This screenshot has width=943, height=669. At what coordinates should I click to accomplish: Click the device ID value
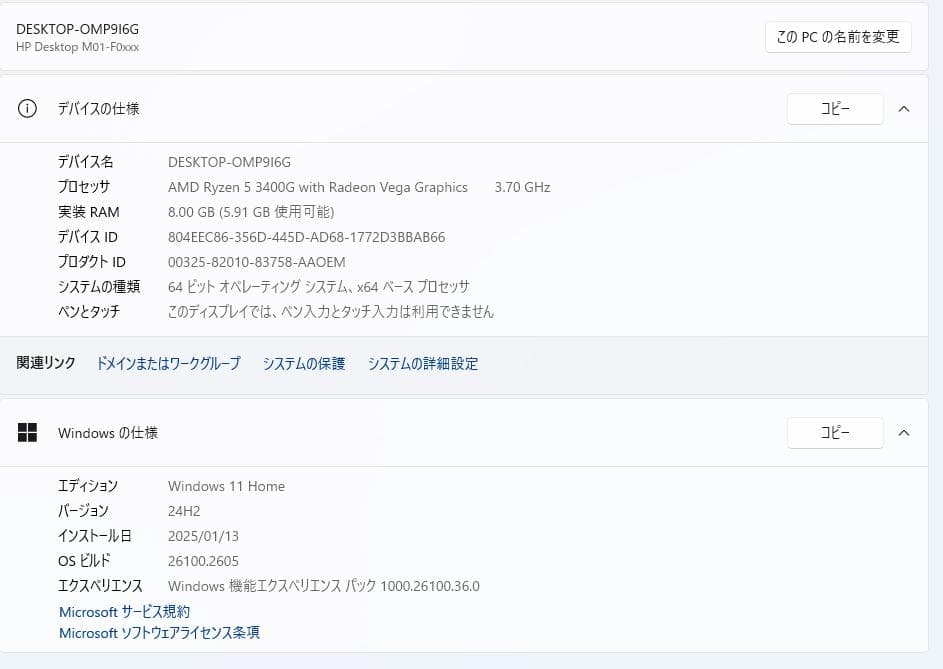pyautogui.click(x=305, y=237)
